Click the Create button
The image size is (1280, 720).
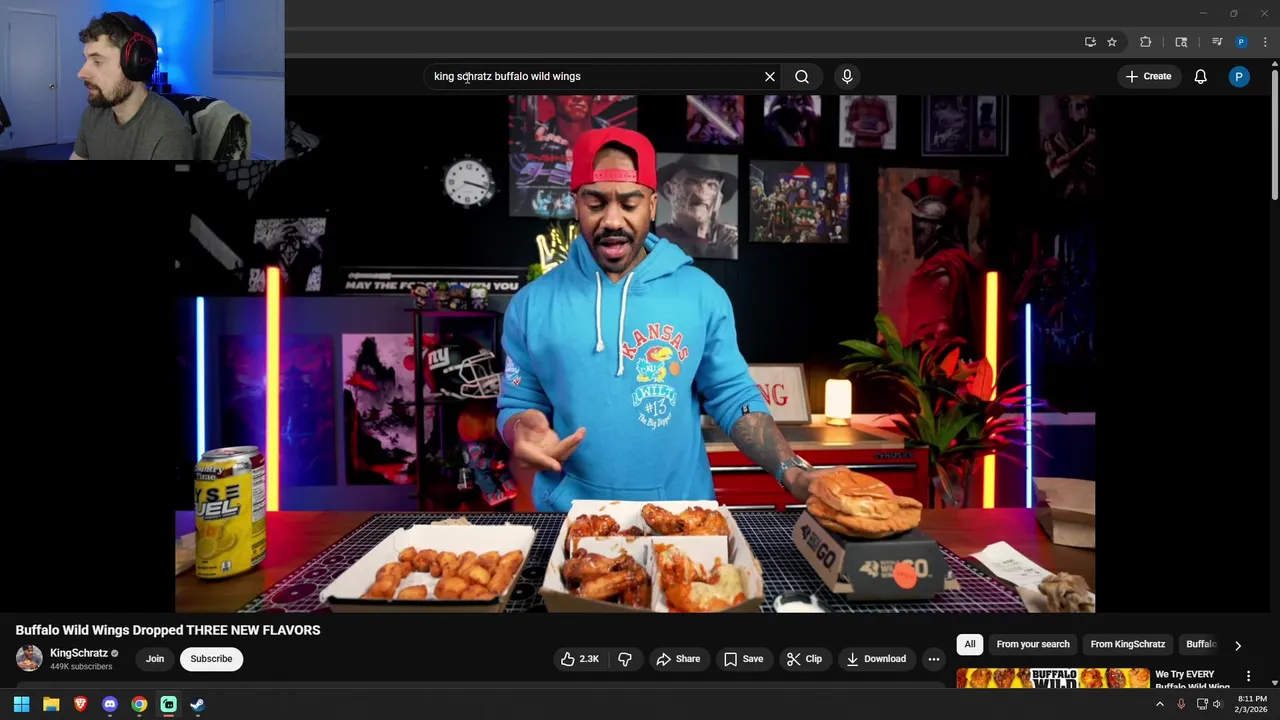coord(1148,76)
